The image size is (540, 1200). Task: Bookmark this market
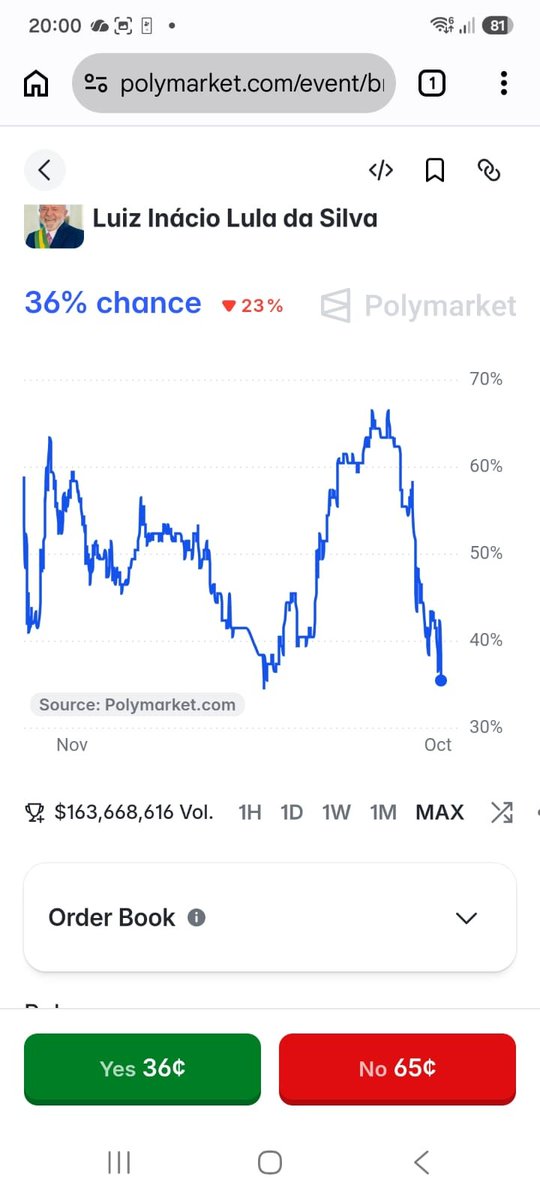click(x=435, y=170)
